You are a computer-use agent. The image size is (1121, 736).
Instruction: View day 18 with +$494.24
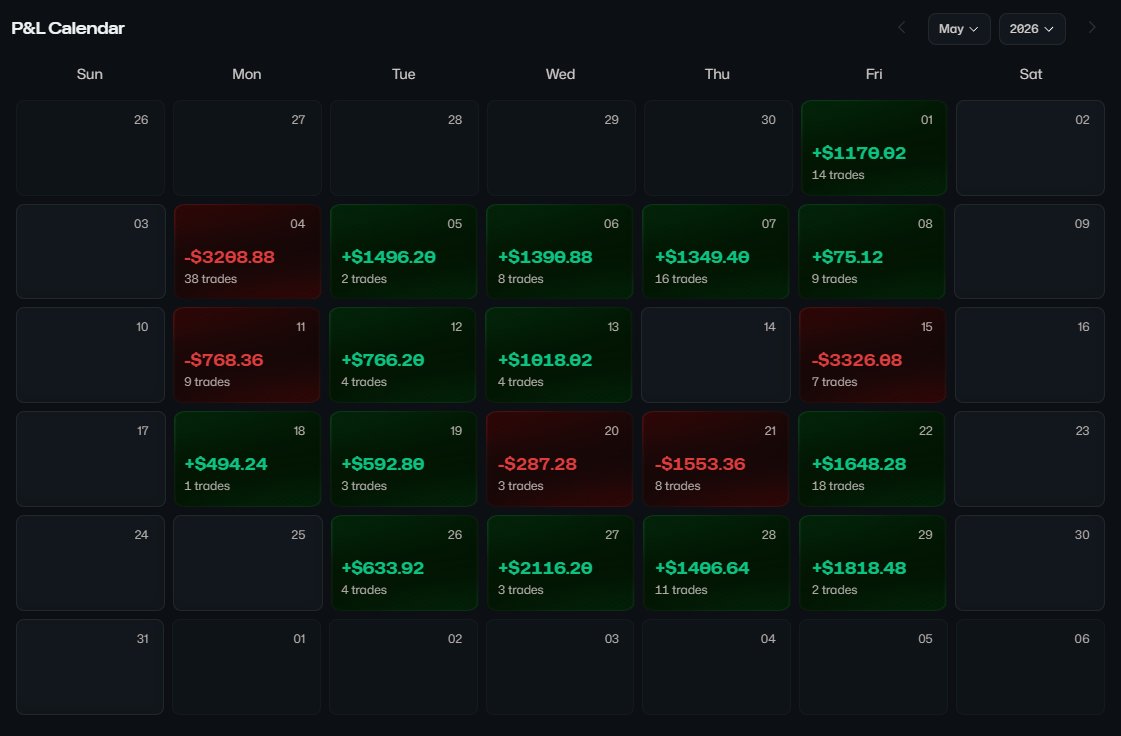tap(247, 459)
